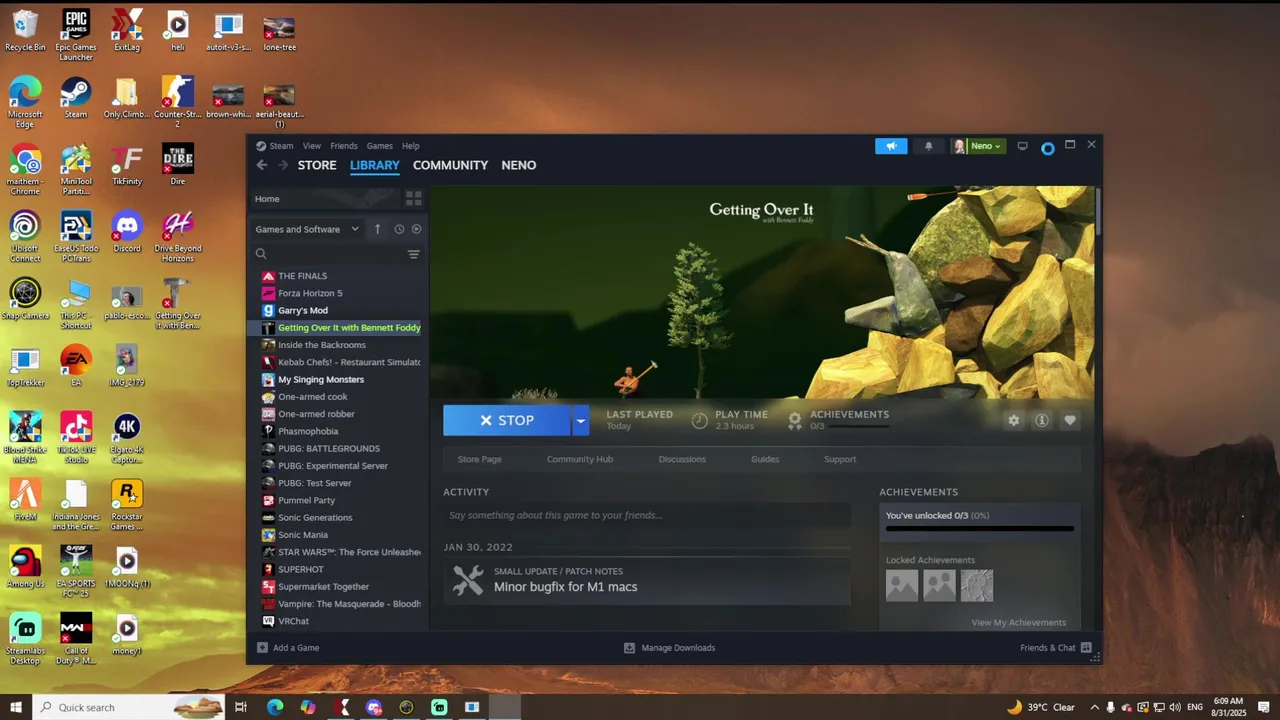Open the Steam announcements megaphone button
Viewport: 1280px width, 720px height.
890,146
